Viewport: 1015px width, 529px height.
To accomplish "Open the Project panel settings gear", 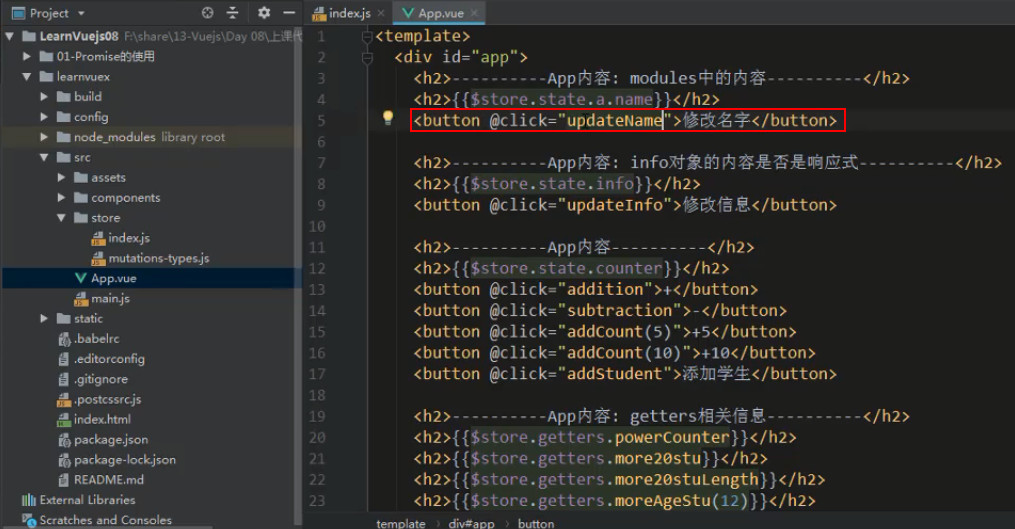I will 263,12.
